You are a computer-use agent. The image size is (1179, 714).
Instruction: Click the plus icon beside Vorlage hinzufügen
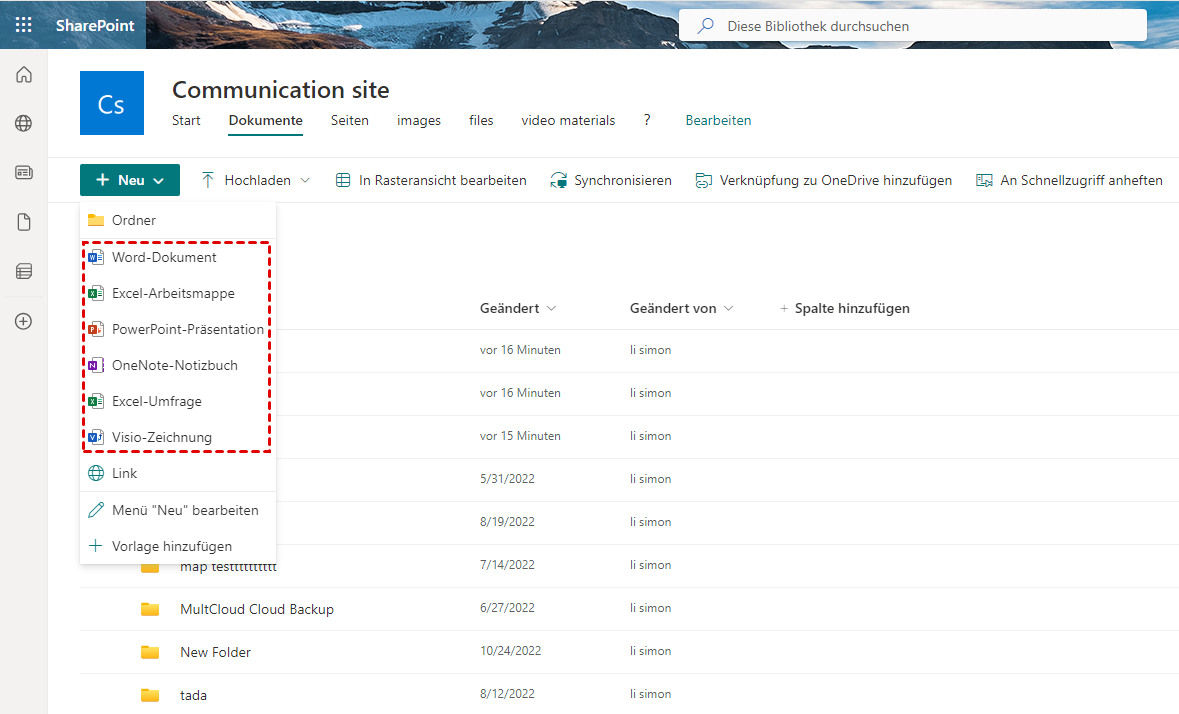[95, 546]
